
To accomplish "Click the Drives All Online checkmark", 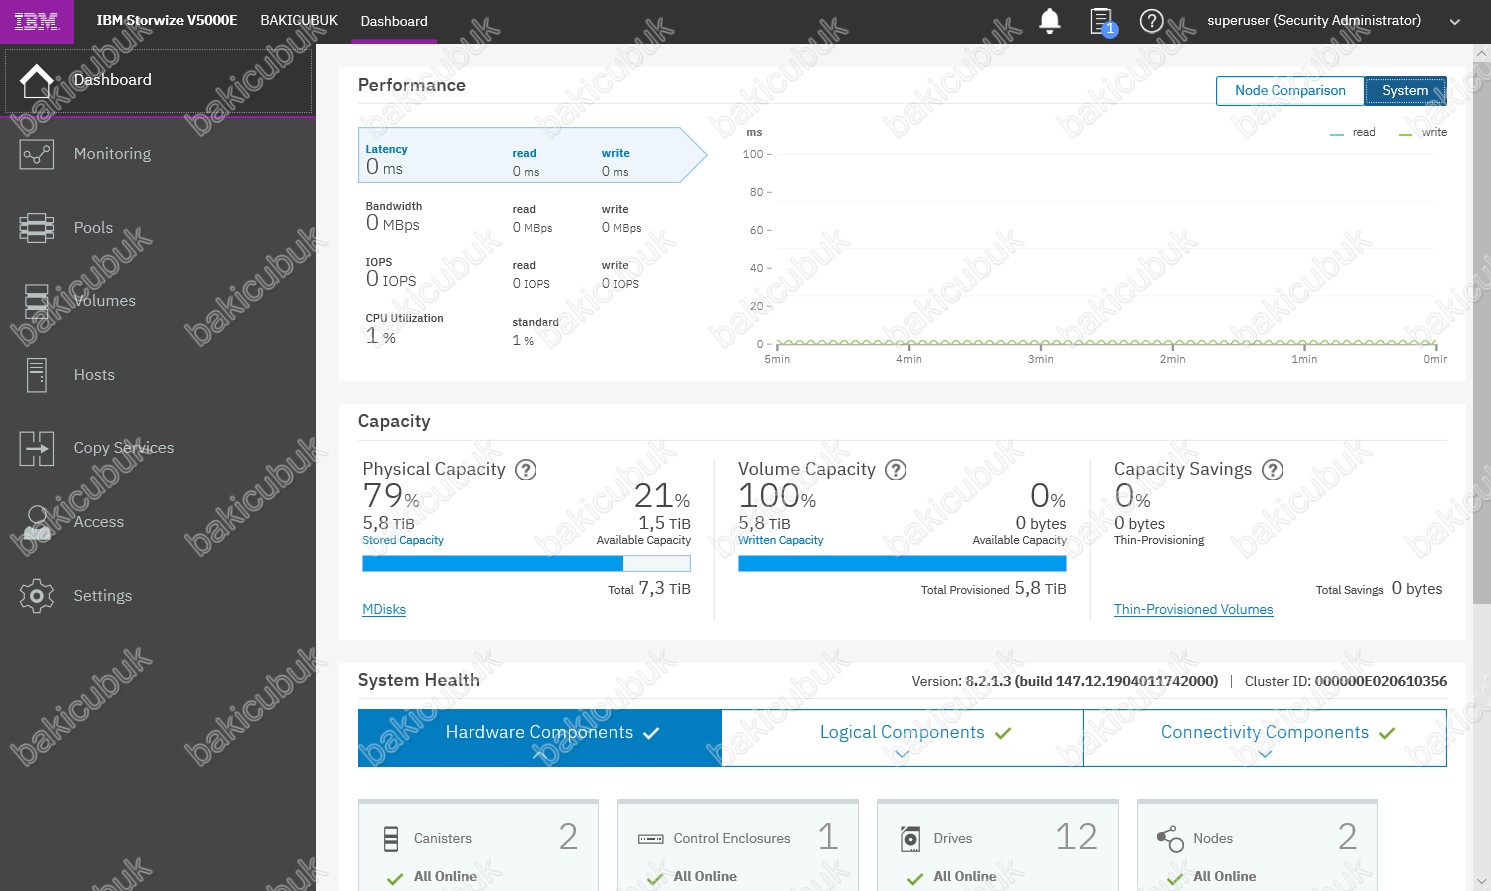I will 914,879.
